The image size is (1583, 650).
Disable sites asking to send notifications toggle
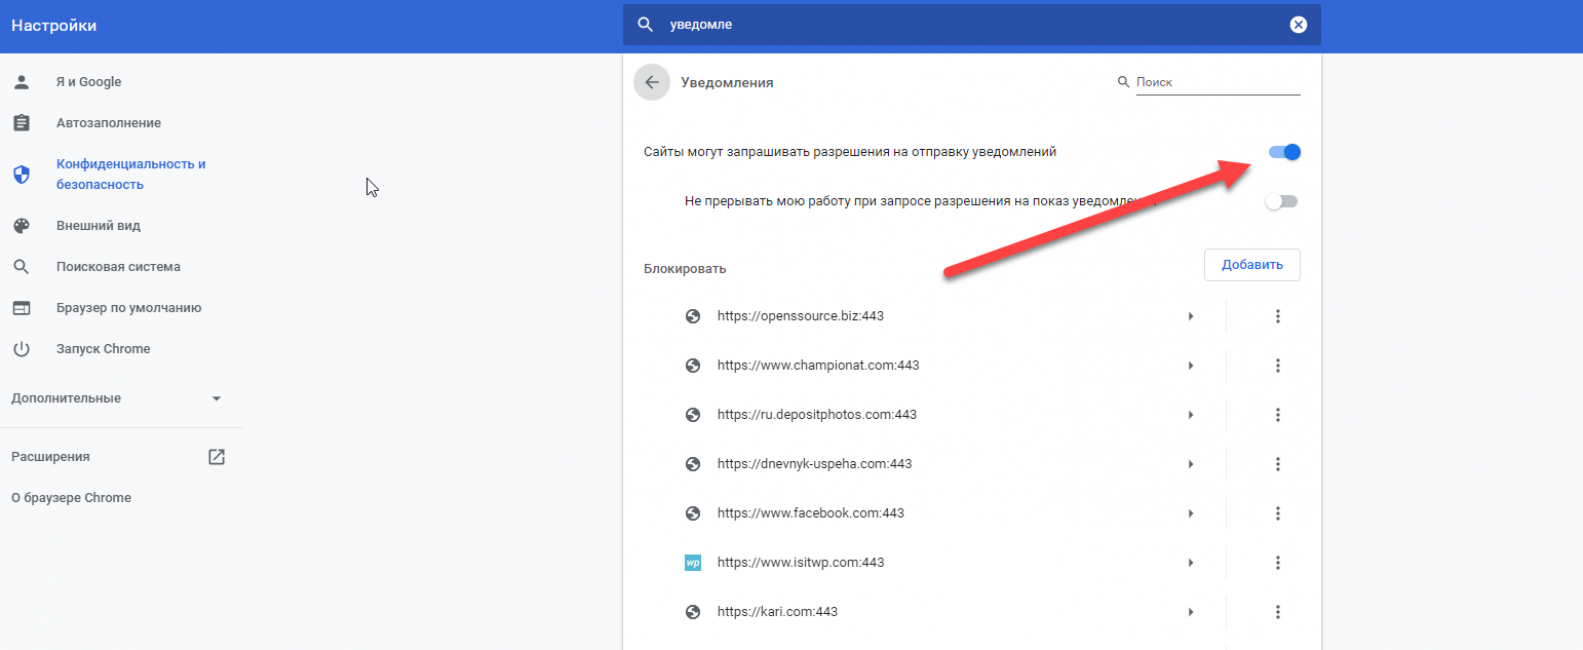(1284, 152)
